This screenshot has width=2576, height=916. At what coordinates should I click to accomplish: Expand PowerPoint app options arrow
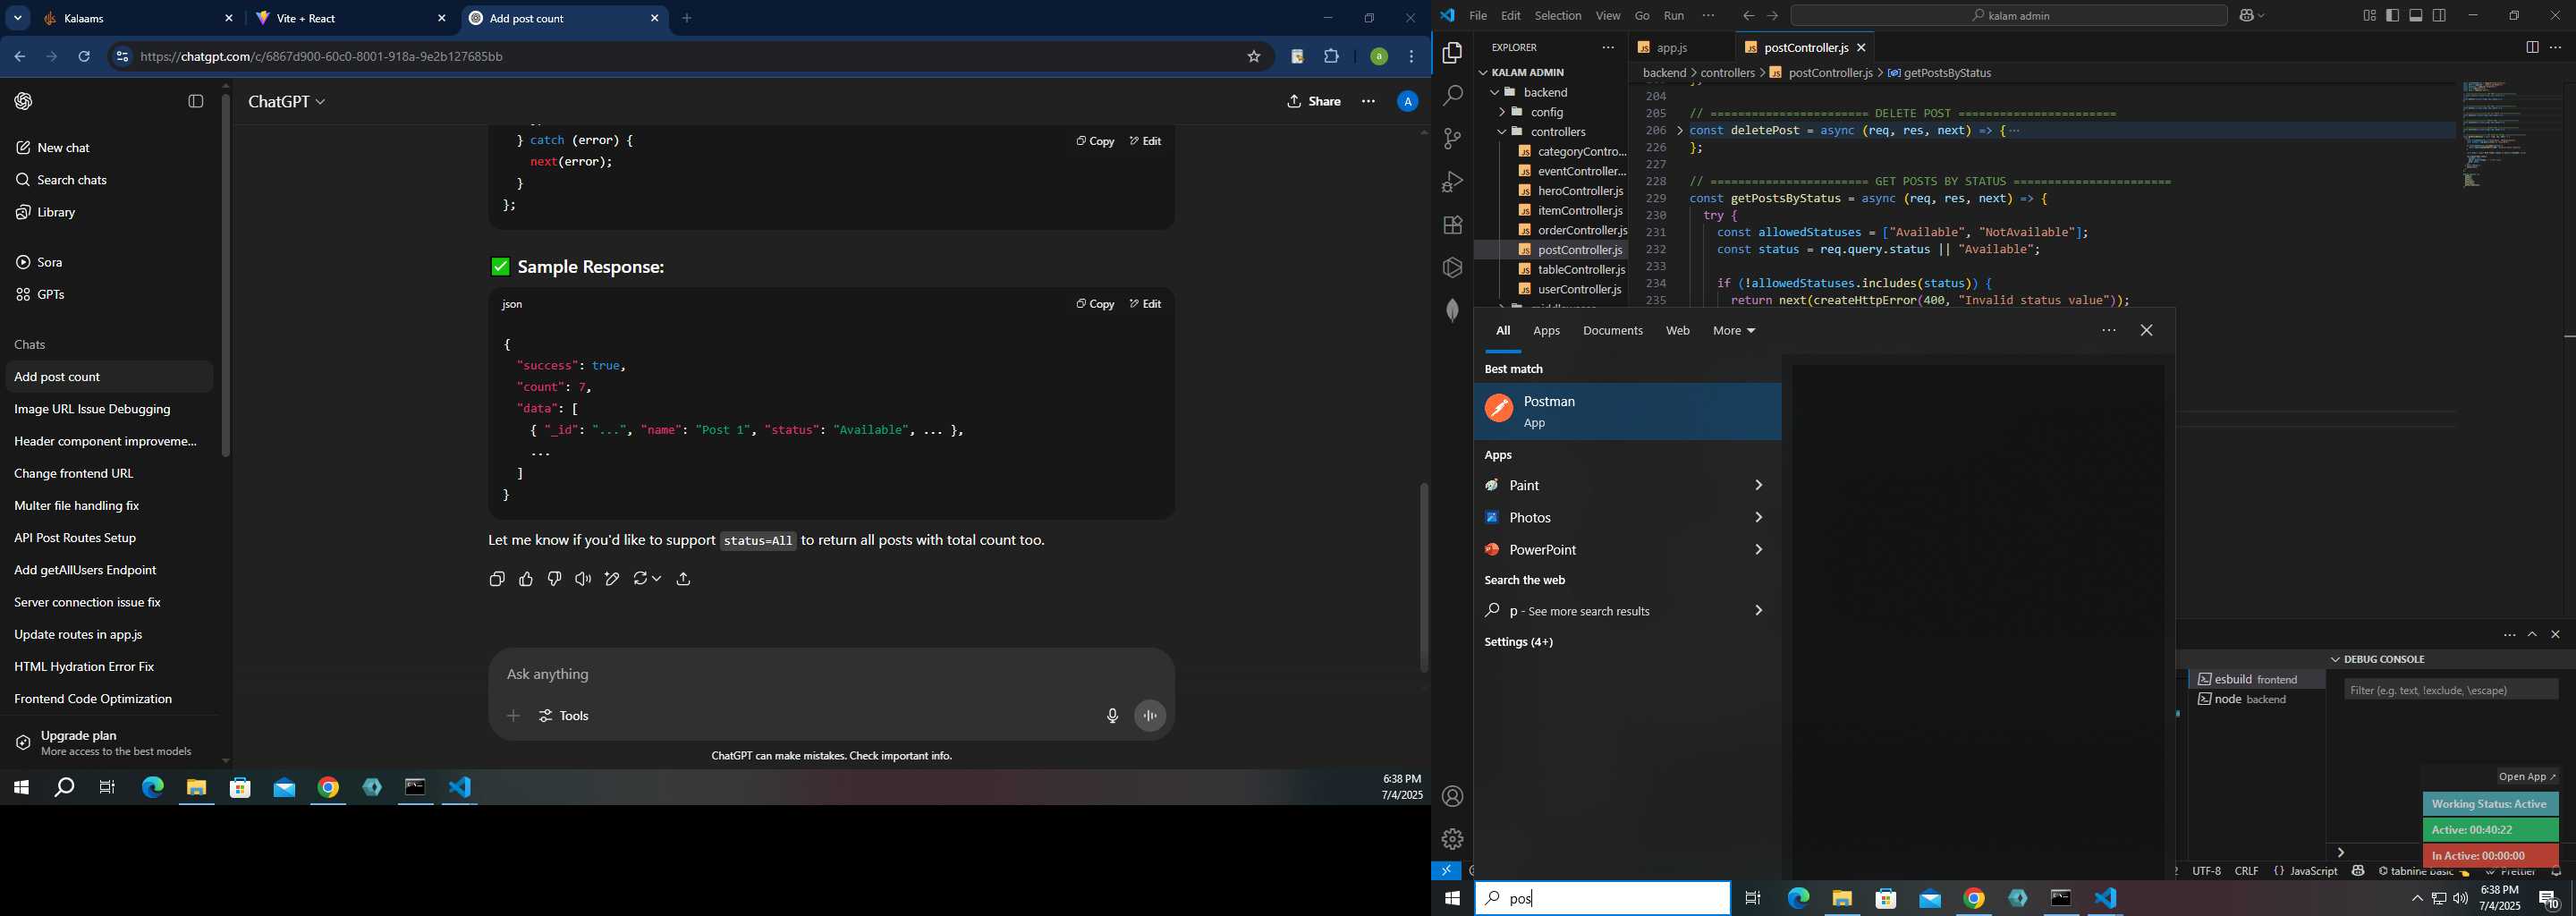point(1758,550)
